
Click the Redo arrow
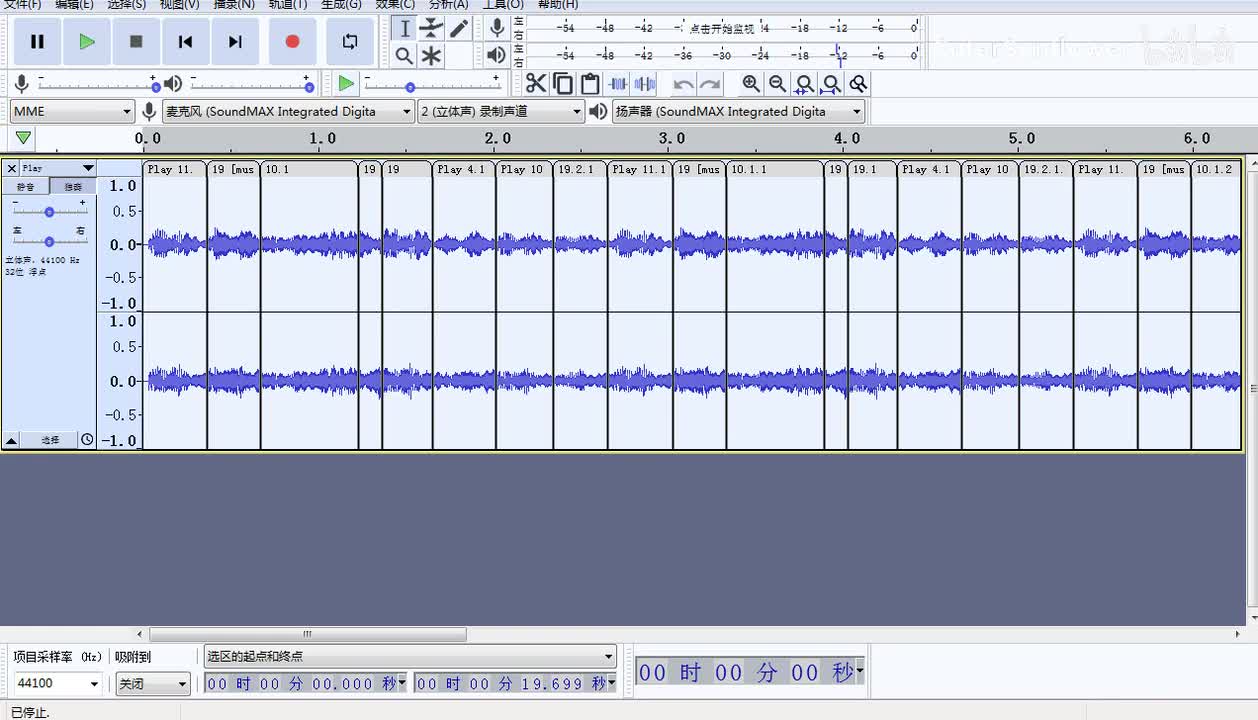coord(710,84)
